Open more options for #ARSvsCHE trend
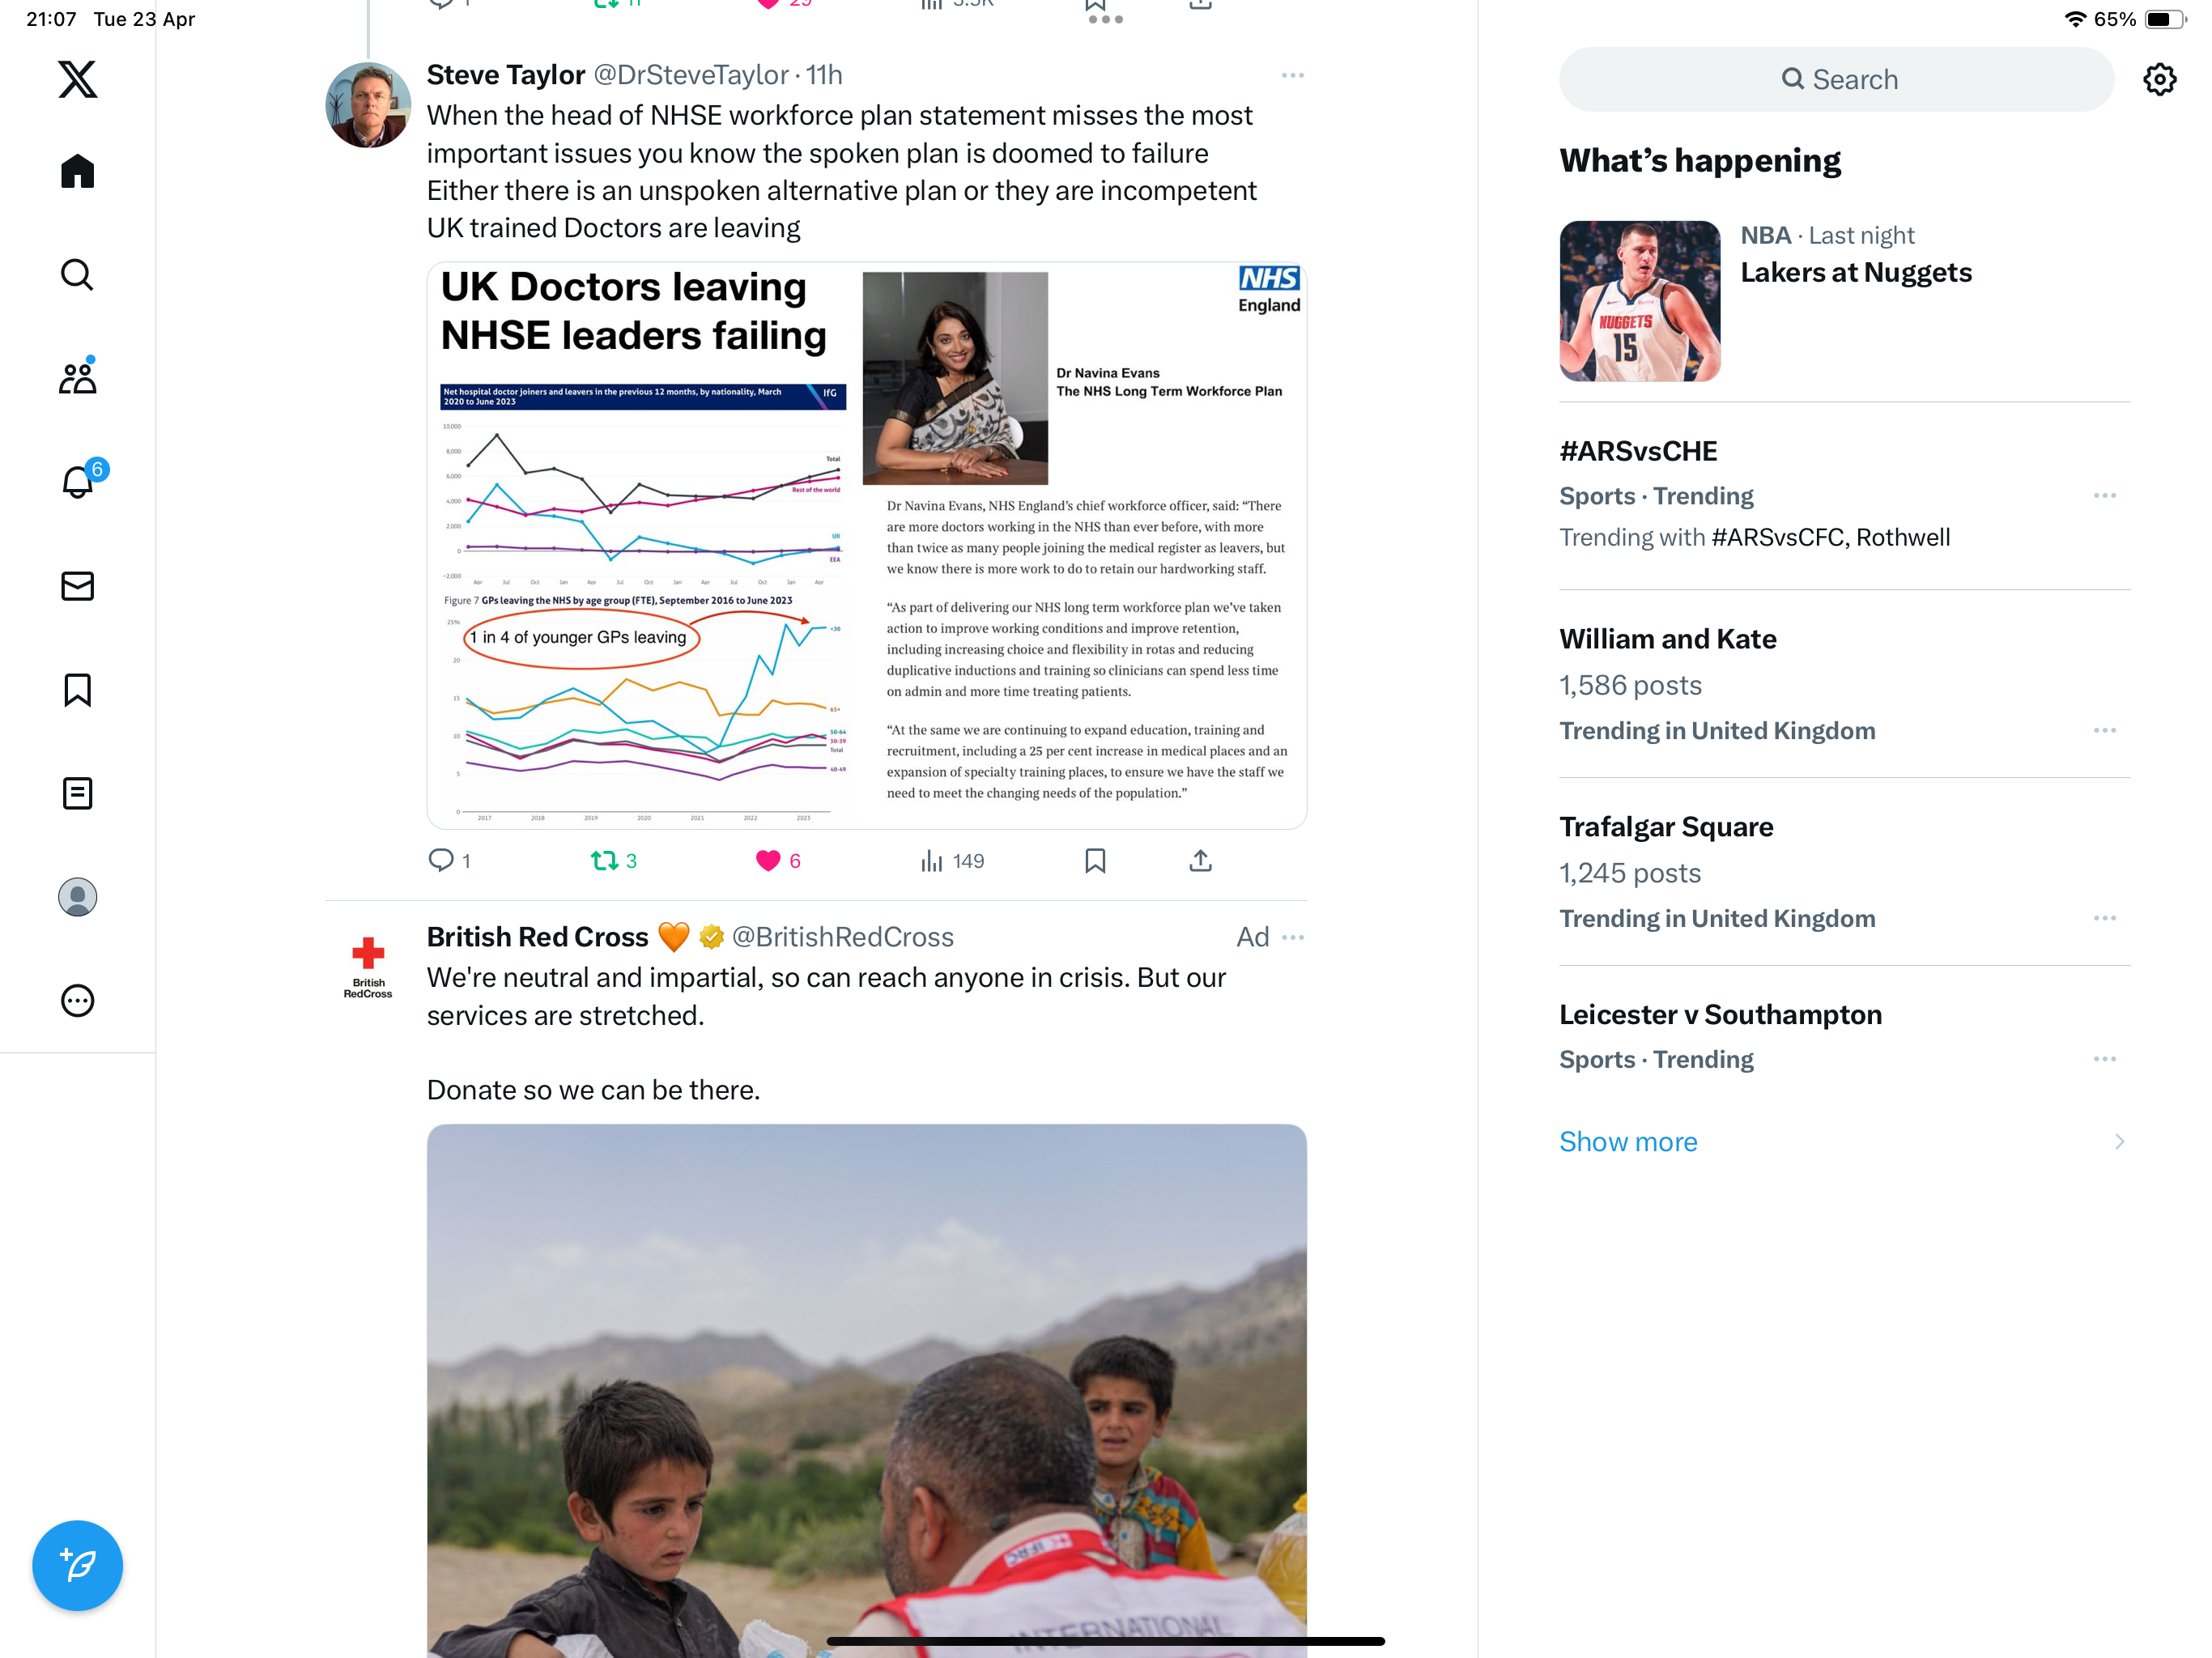Image resolution: width=2212 pixels, height=1658 pixels. tap(2104, 496)
